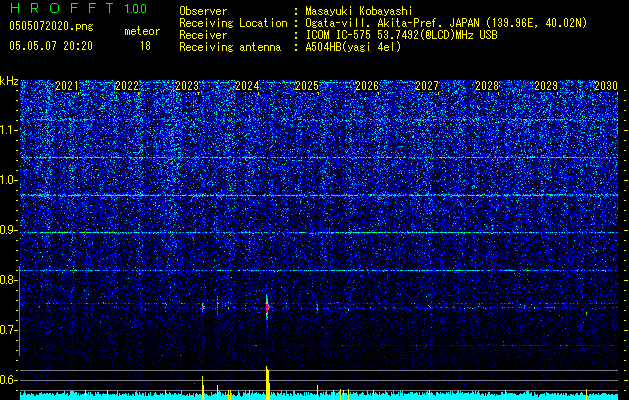Click the observer name Masayuki Kobayashi
Screen dimensions: 629x400
(359, 11)
